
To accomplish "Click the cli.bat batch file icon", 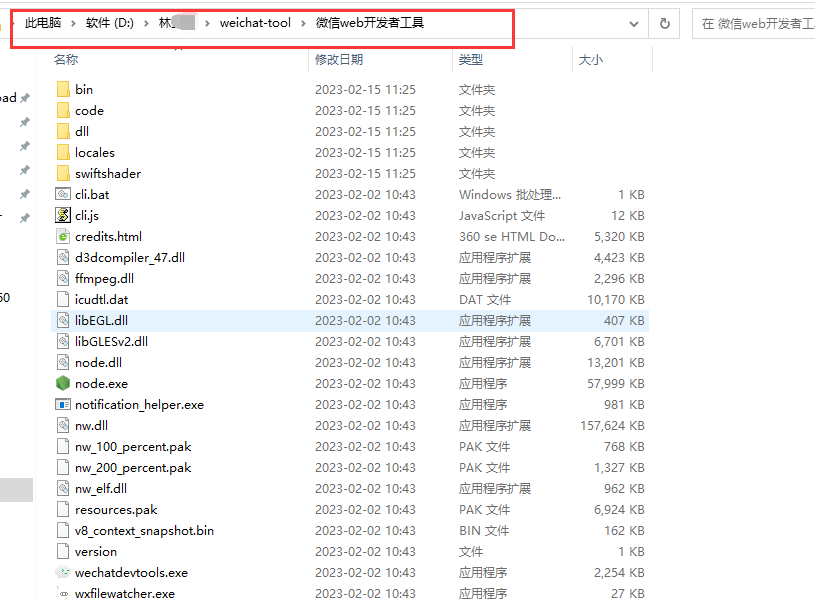I will click(63, 194).
